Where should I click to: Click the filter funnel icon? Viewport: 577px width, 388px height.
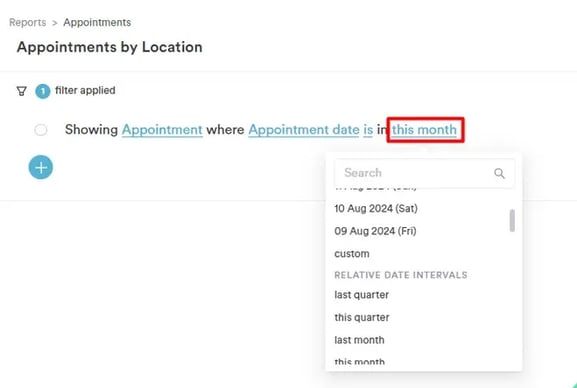(x=22, y=91)
